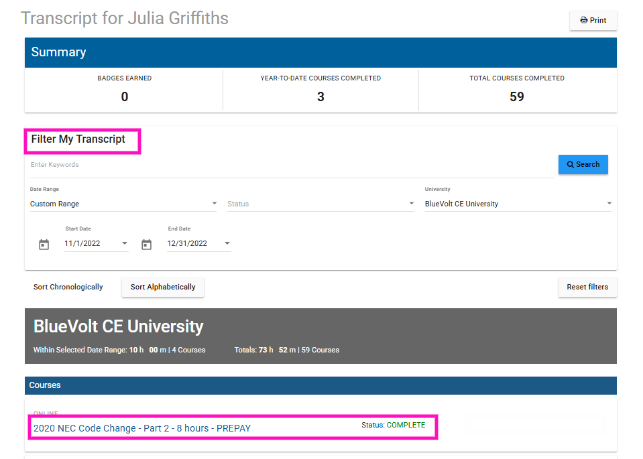Click the Totals 73 h 52 m text
Screen dimensions: 643x459
point(287,350)
